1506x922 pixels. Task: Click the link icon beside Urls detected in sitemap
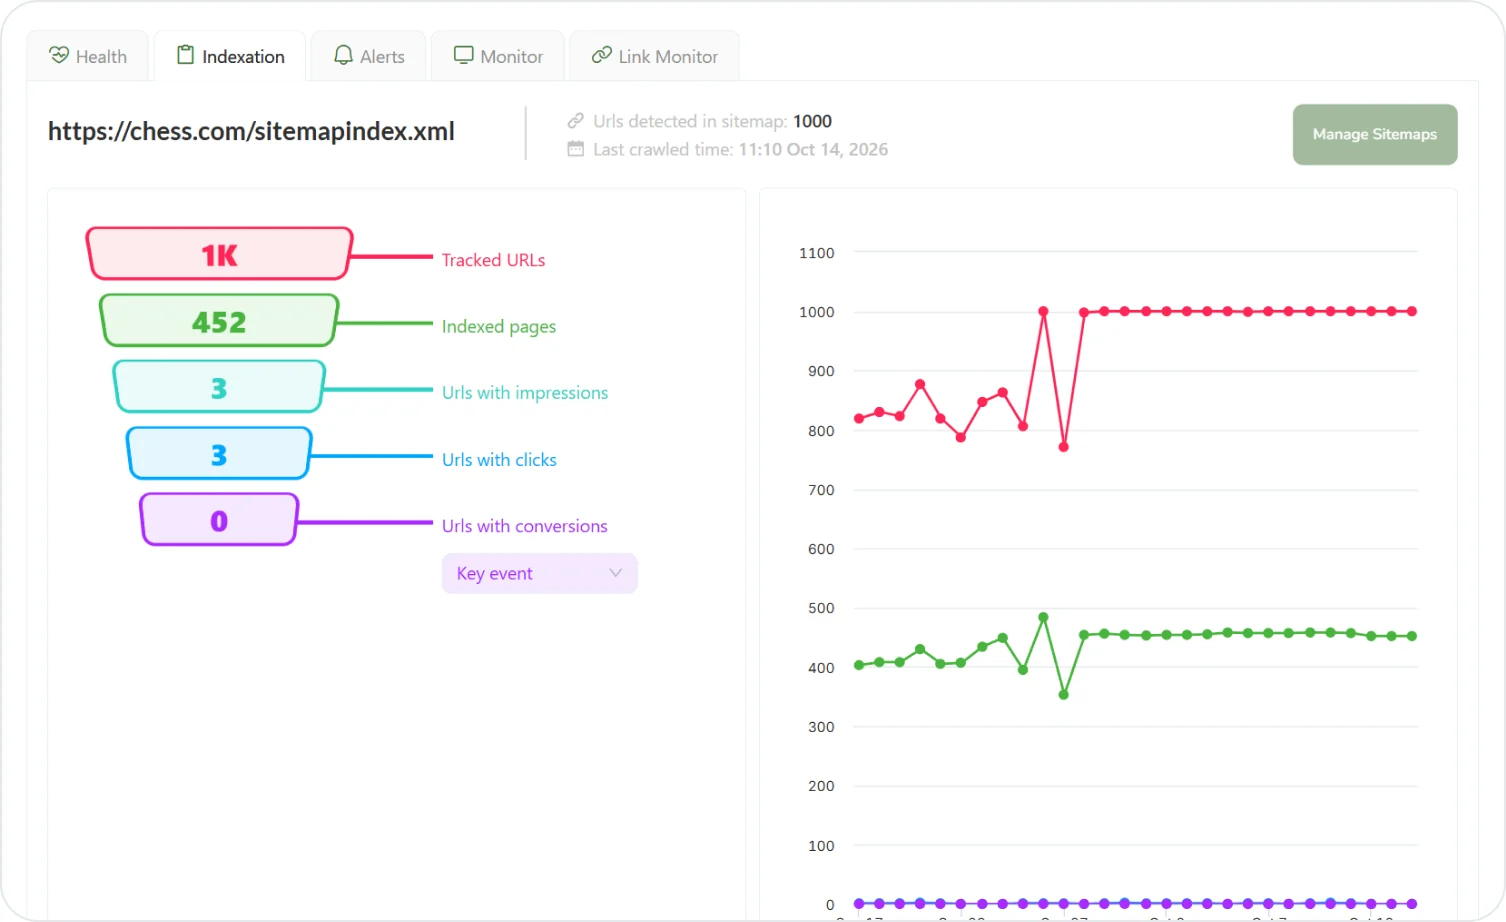coord(576,121)
